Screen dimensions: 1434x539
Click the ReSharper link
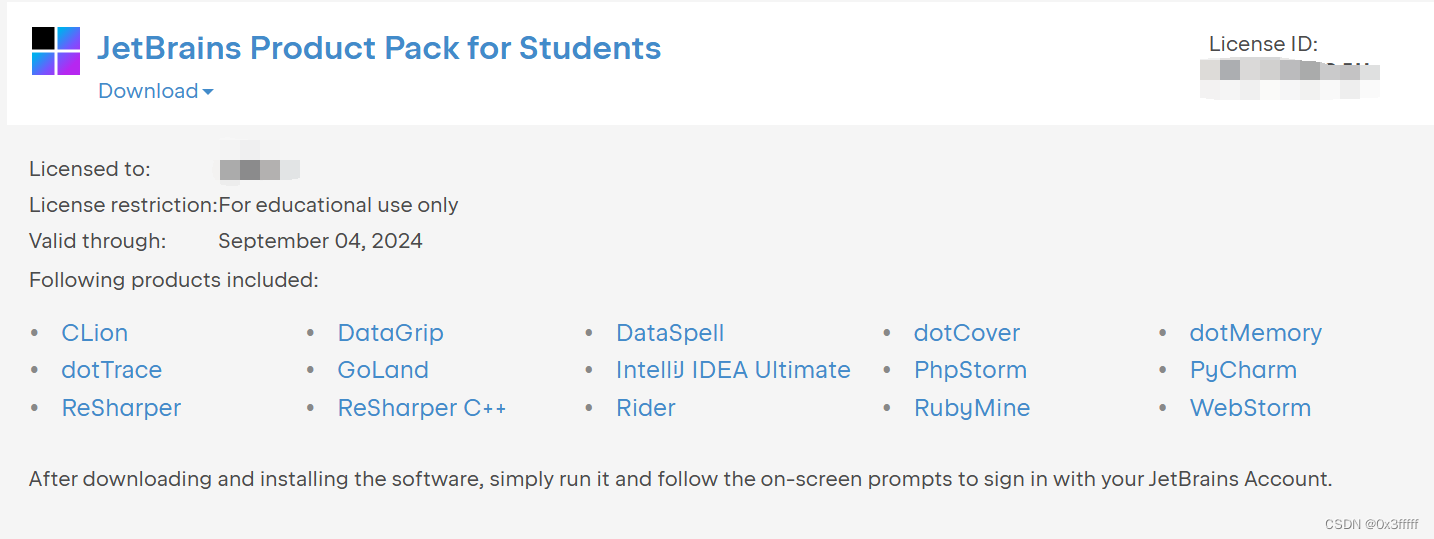click(121, 408)
